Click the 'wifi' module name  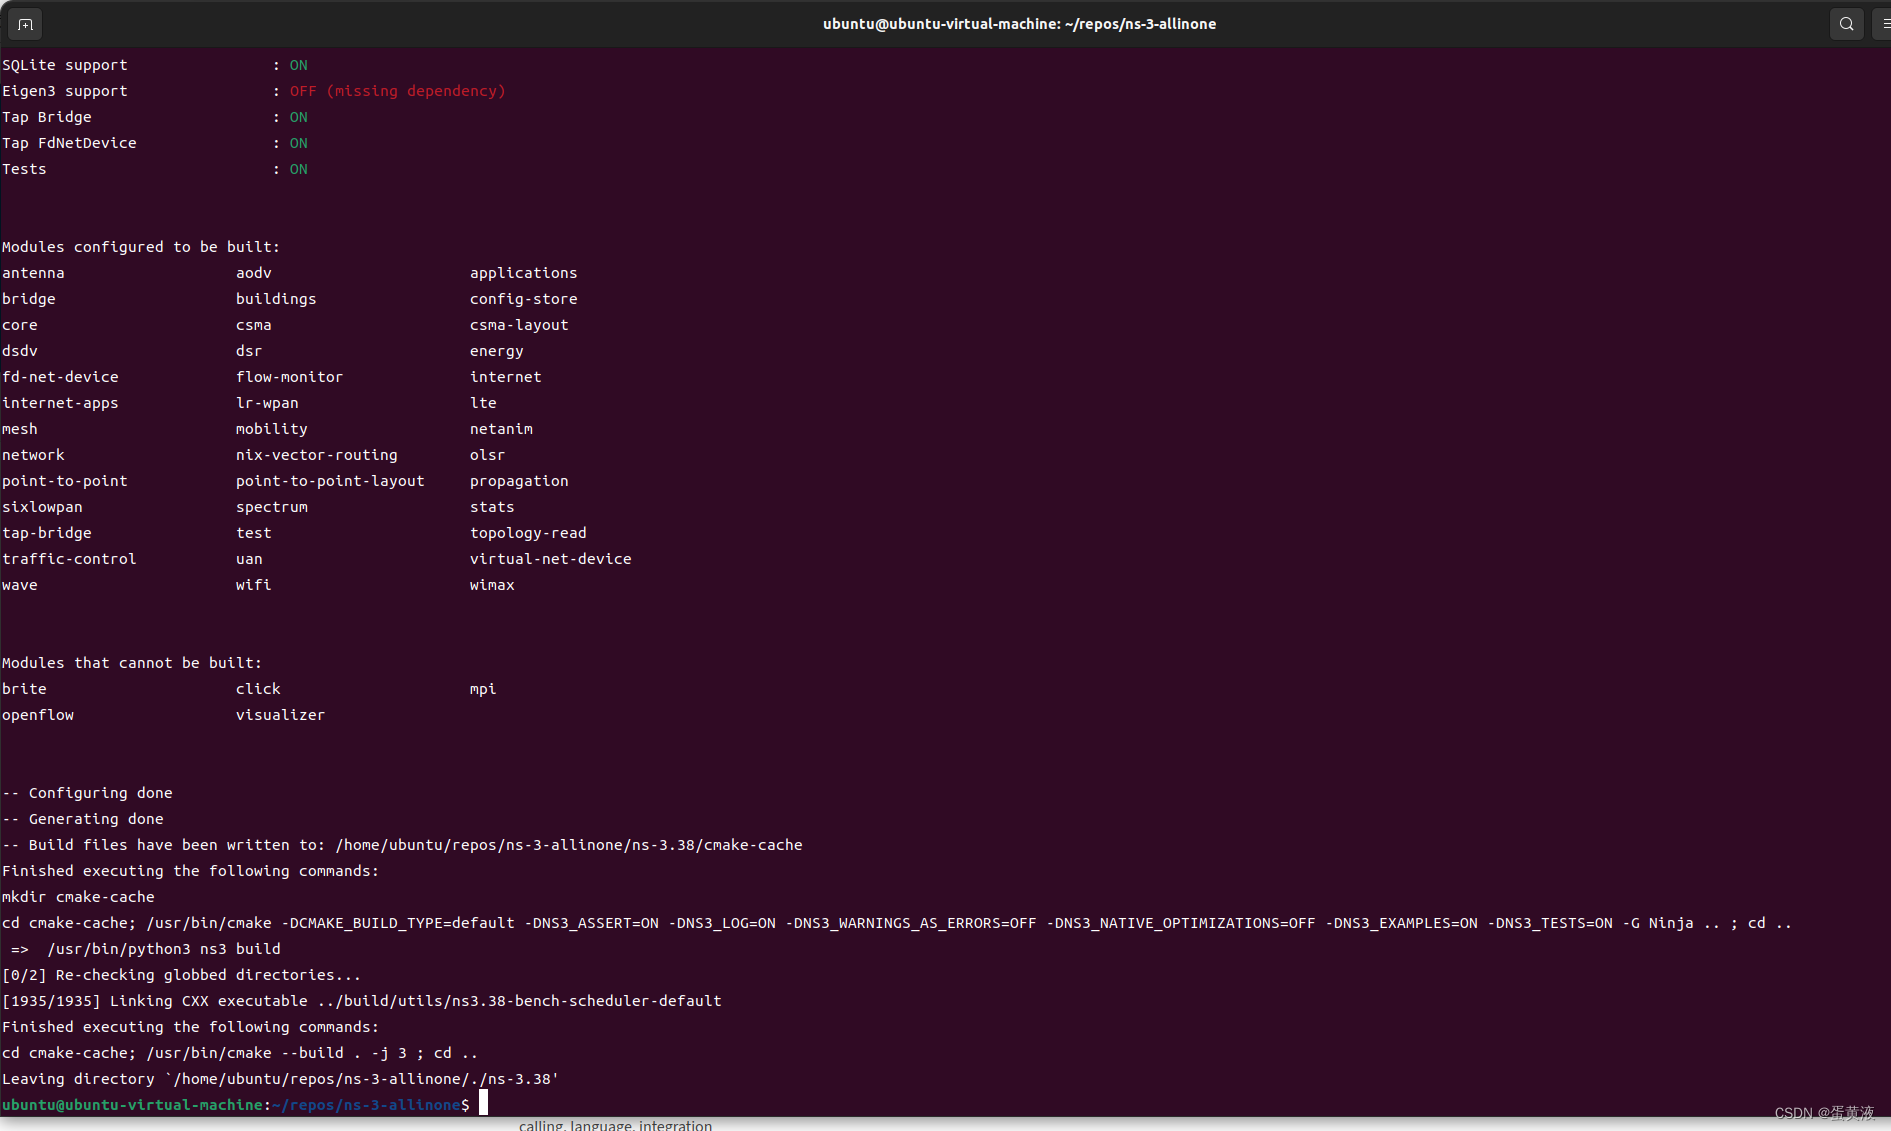coord(253,585)
